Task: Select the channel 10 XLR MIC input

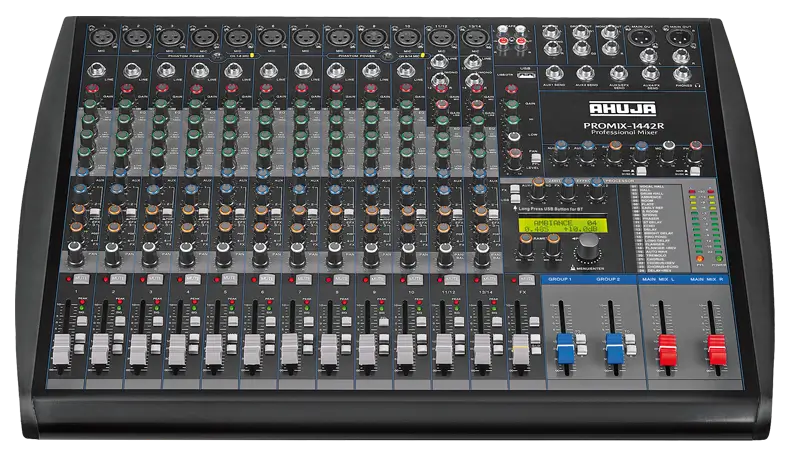Action: click(407, 37)
